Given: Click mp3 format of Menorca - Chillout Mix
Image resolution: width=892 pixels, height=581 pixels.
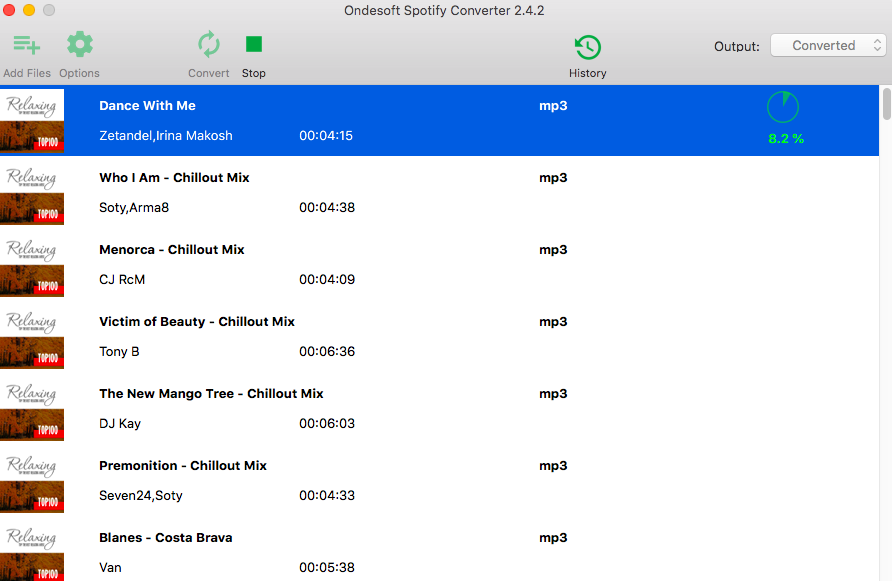Looking at the screenshot, I should tap(553, 250).
